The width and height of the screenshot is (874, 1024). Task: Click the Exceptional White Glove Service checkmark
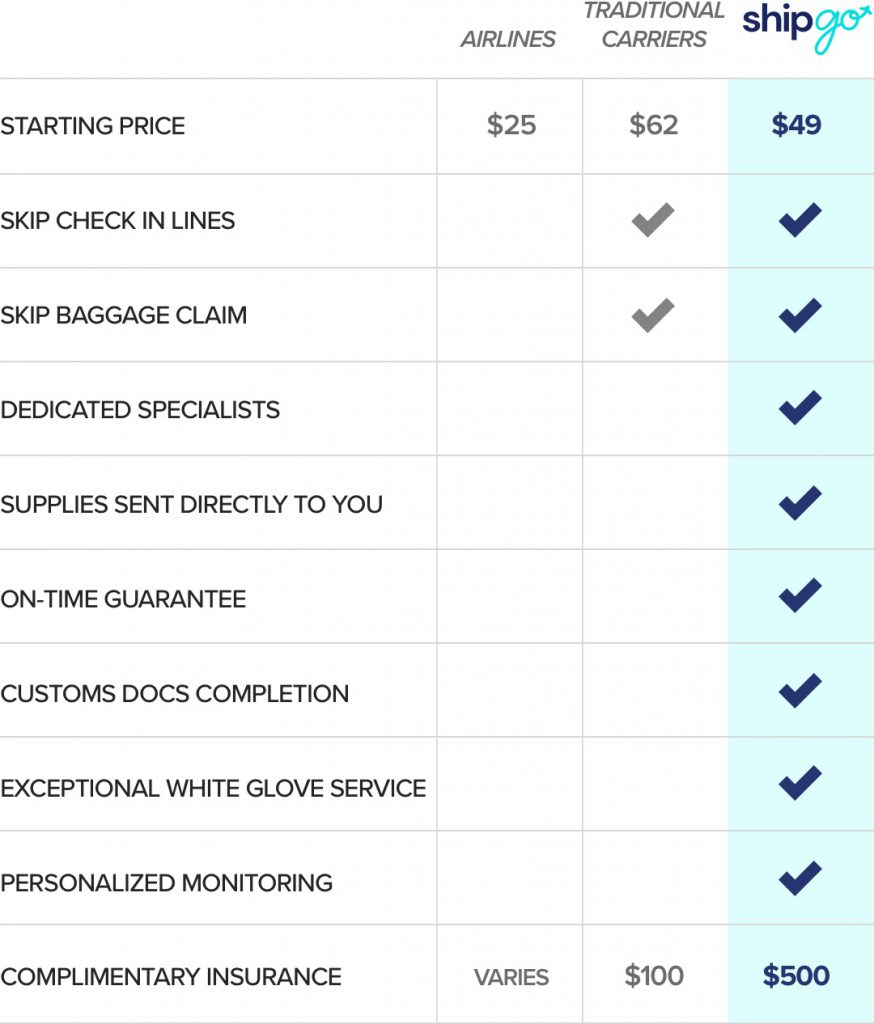[x=800, y=783]
